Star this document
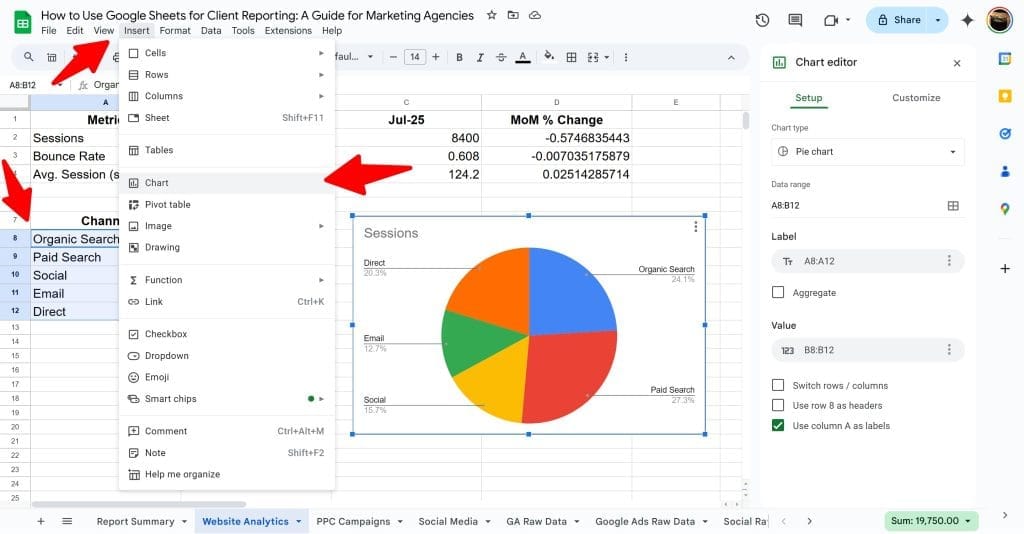Viewport: 1024px width, 534px height. (x=492, y=15)
